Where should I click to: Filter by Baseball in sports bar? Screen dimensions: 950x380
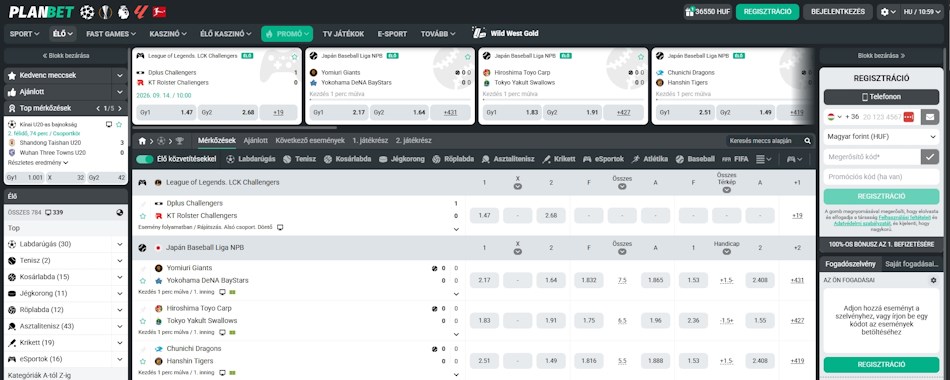coord(696,159)
